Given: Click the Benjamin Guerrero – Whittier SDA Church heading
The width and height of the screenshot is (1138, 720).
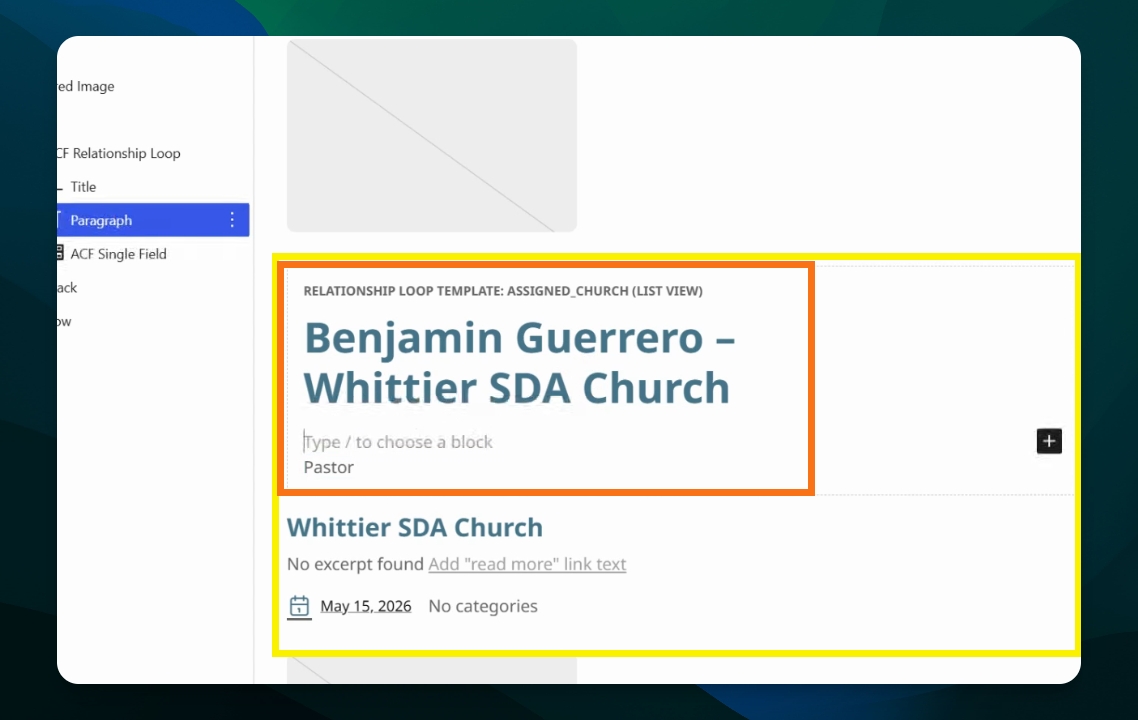Looking at the screenshot, I should point(519,361).
